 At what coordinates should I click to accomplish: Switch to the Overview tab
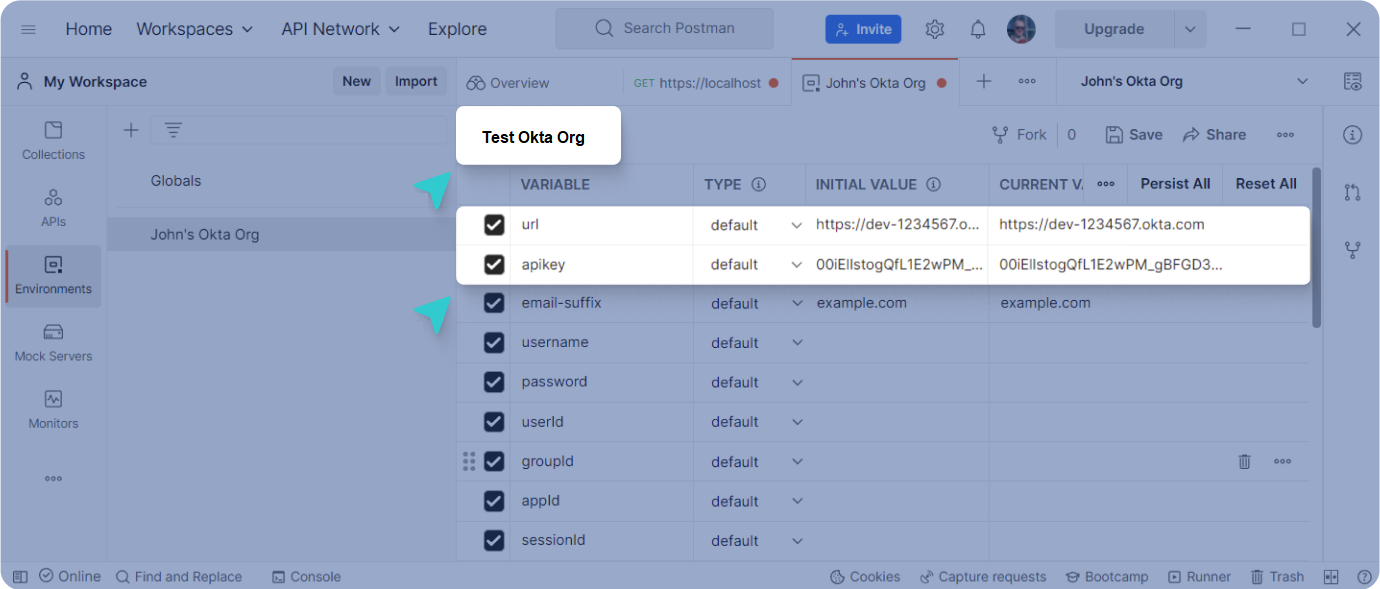[x=508, y=83]
